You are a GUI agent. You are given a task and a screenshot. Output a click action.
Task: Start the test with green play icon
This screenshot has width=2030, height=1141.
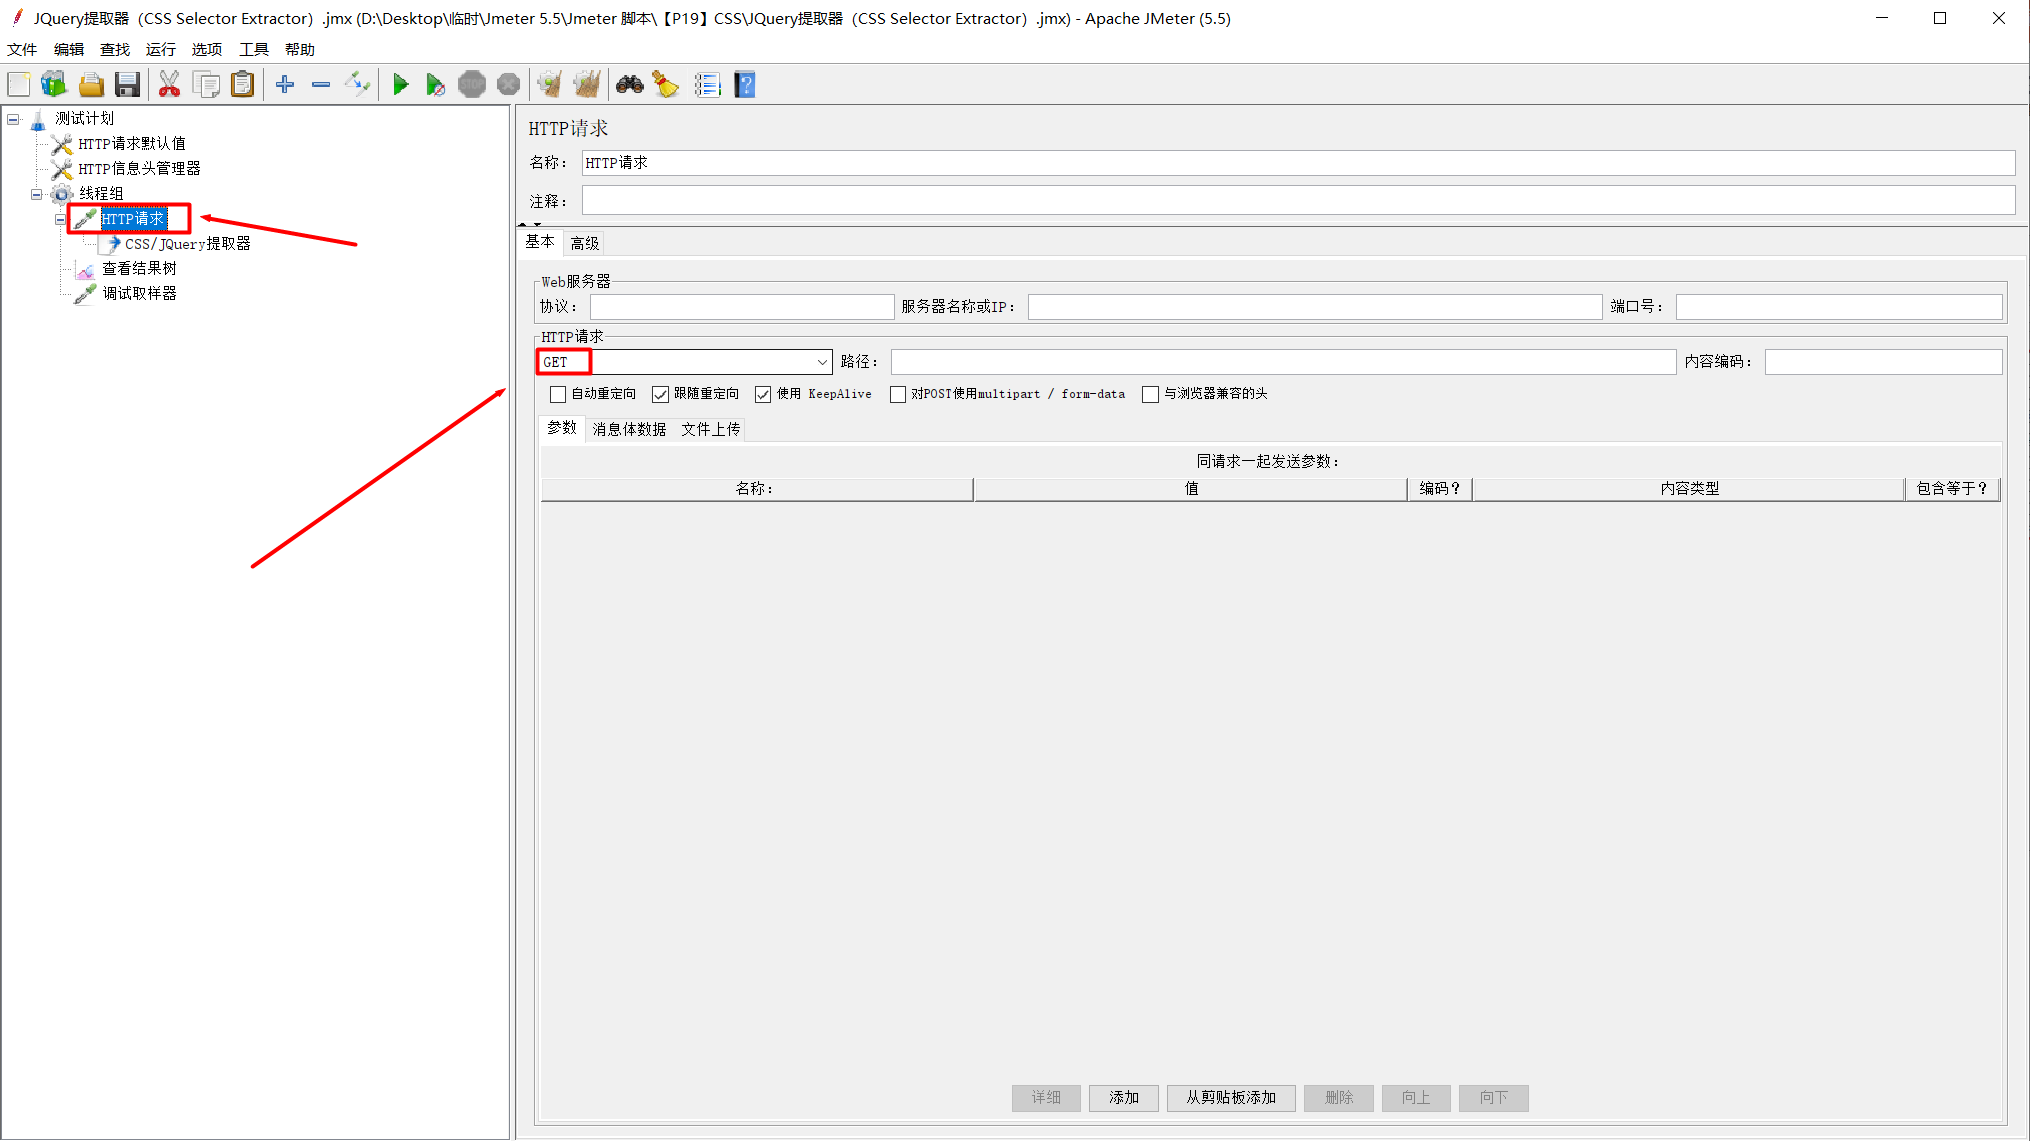pos(400,85)
